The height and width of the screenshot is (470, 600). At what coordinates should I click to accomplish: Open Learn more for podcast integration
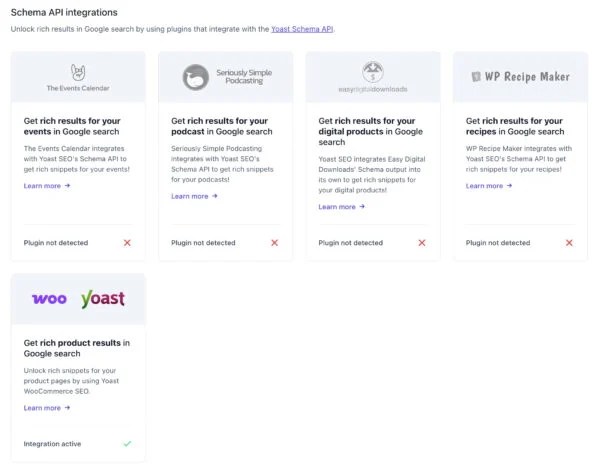point(194,196)
